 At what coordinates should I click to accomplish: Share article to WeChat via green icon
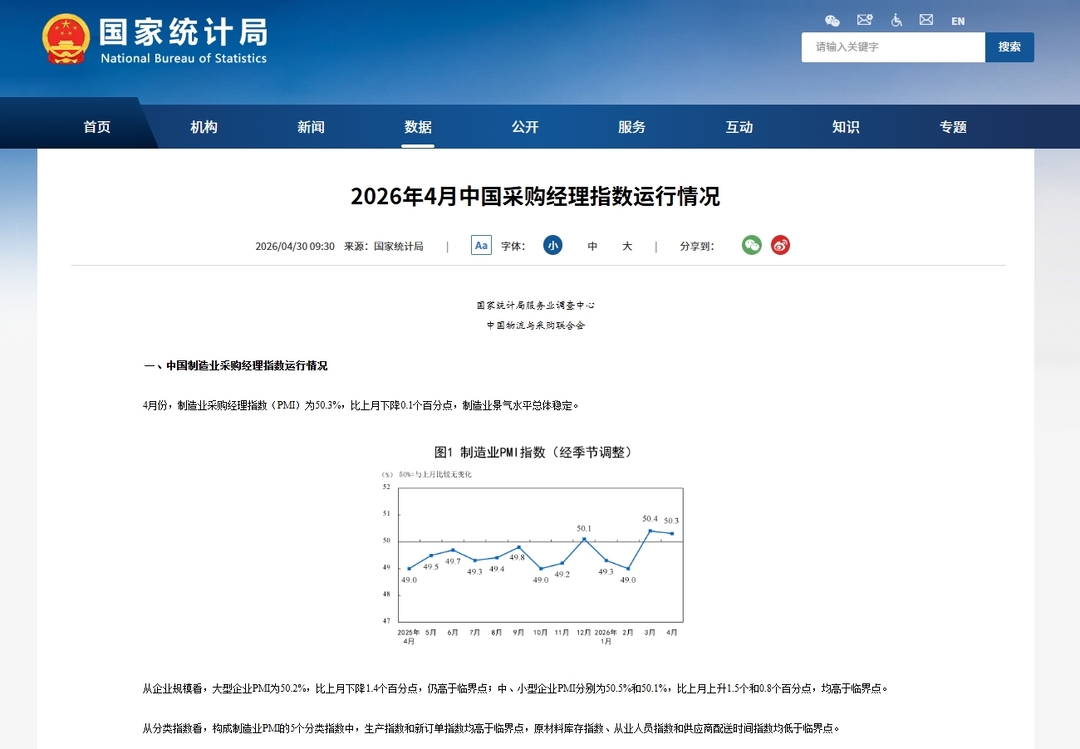(x=751, y=245)
